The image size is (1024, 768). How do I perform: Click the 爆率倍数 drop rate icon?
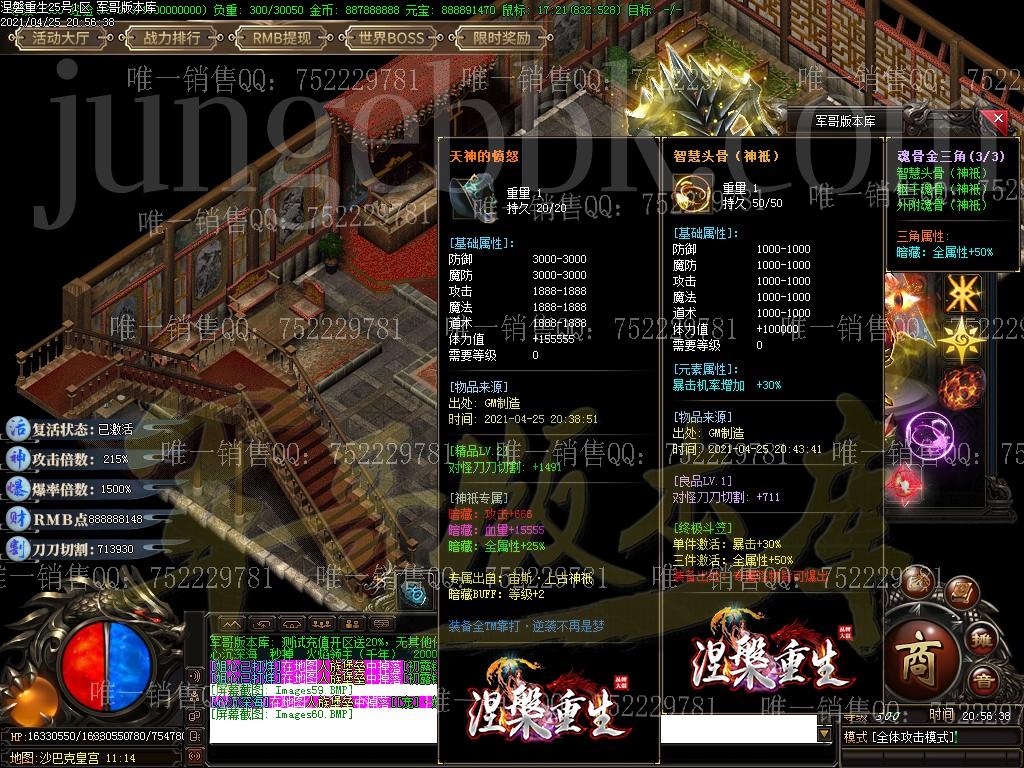17,489
